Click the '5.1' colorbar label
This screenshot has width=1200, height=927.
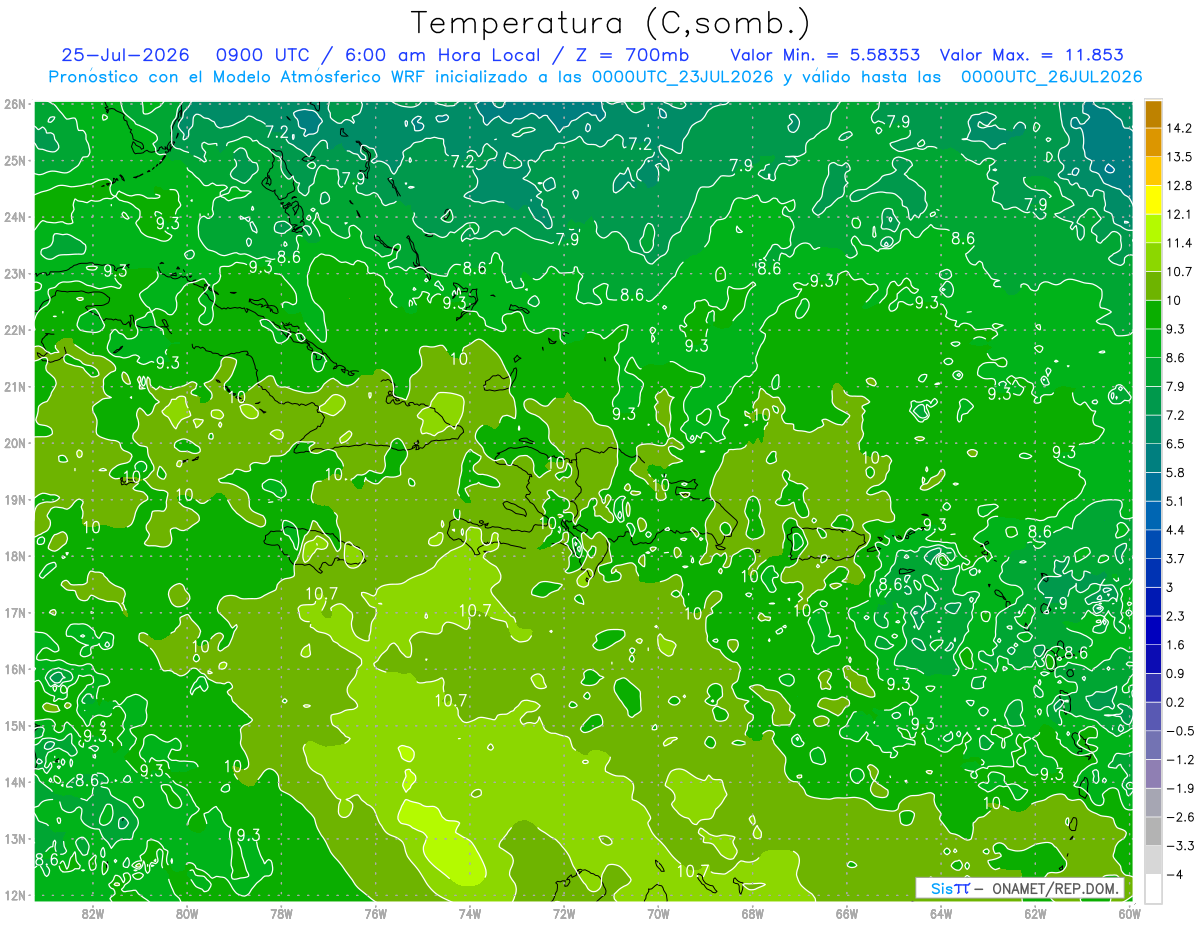[1177, 501]
